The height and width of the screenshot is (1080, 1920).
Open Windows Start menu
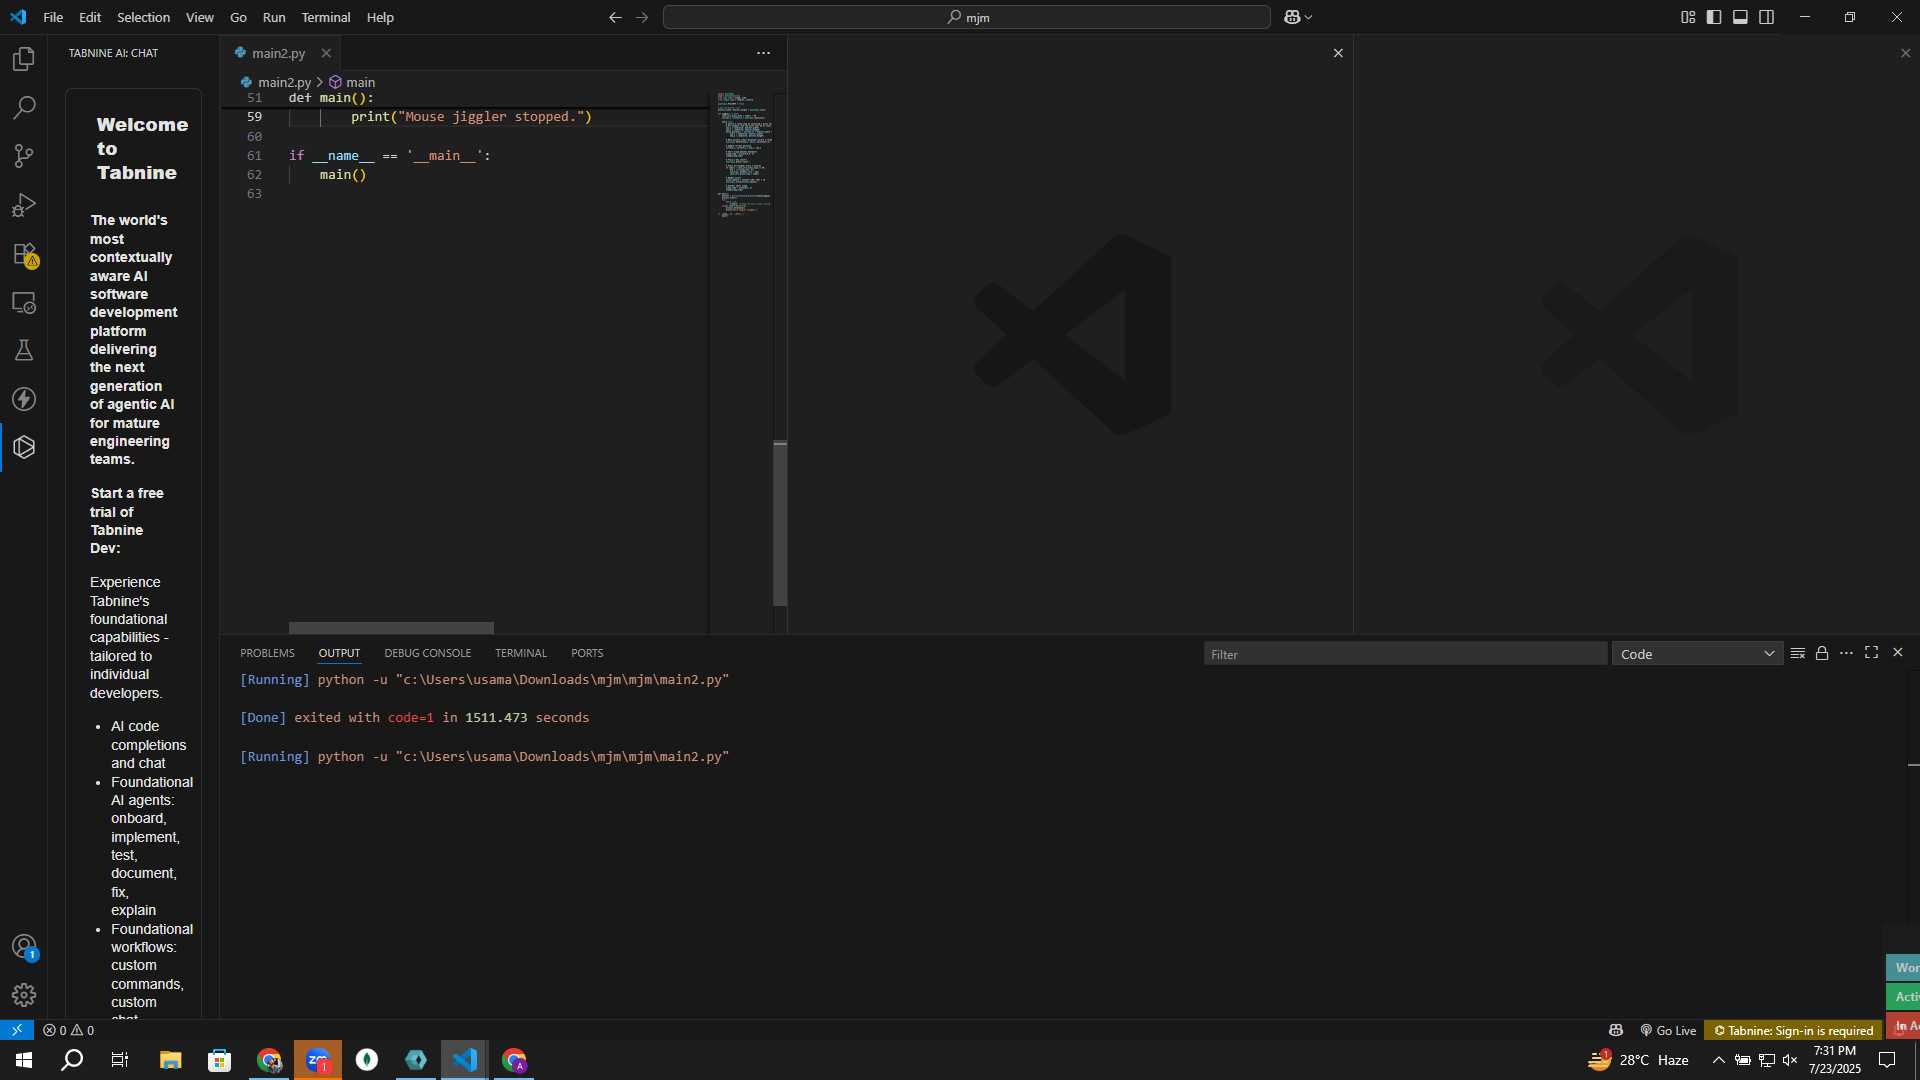click(x=24, y=1060)
